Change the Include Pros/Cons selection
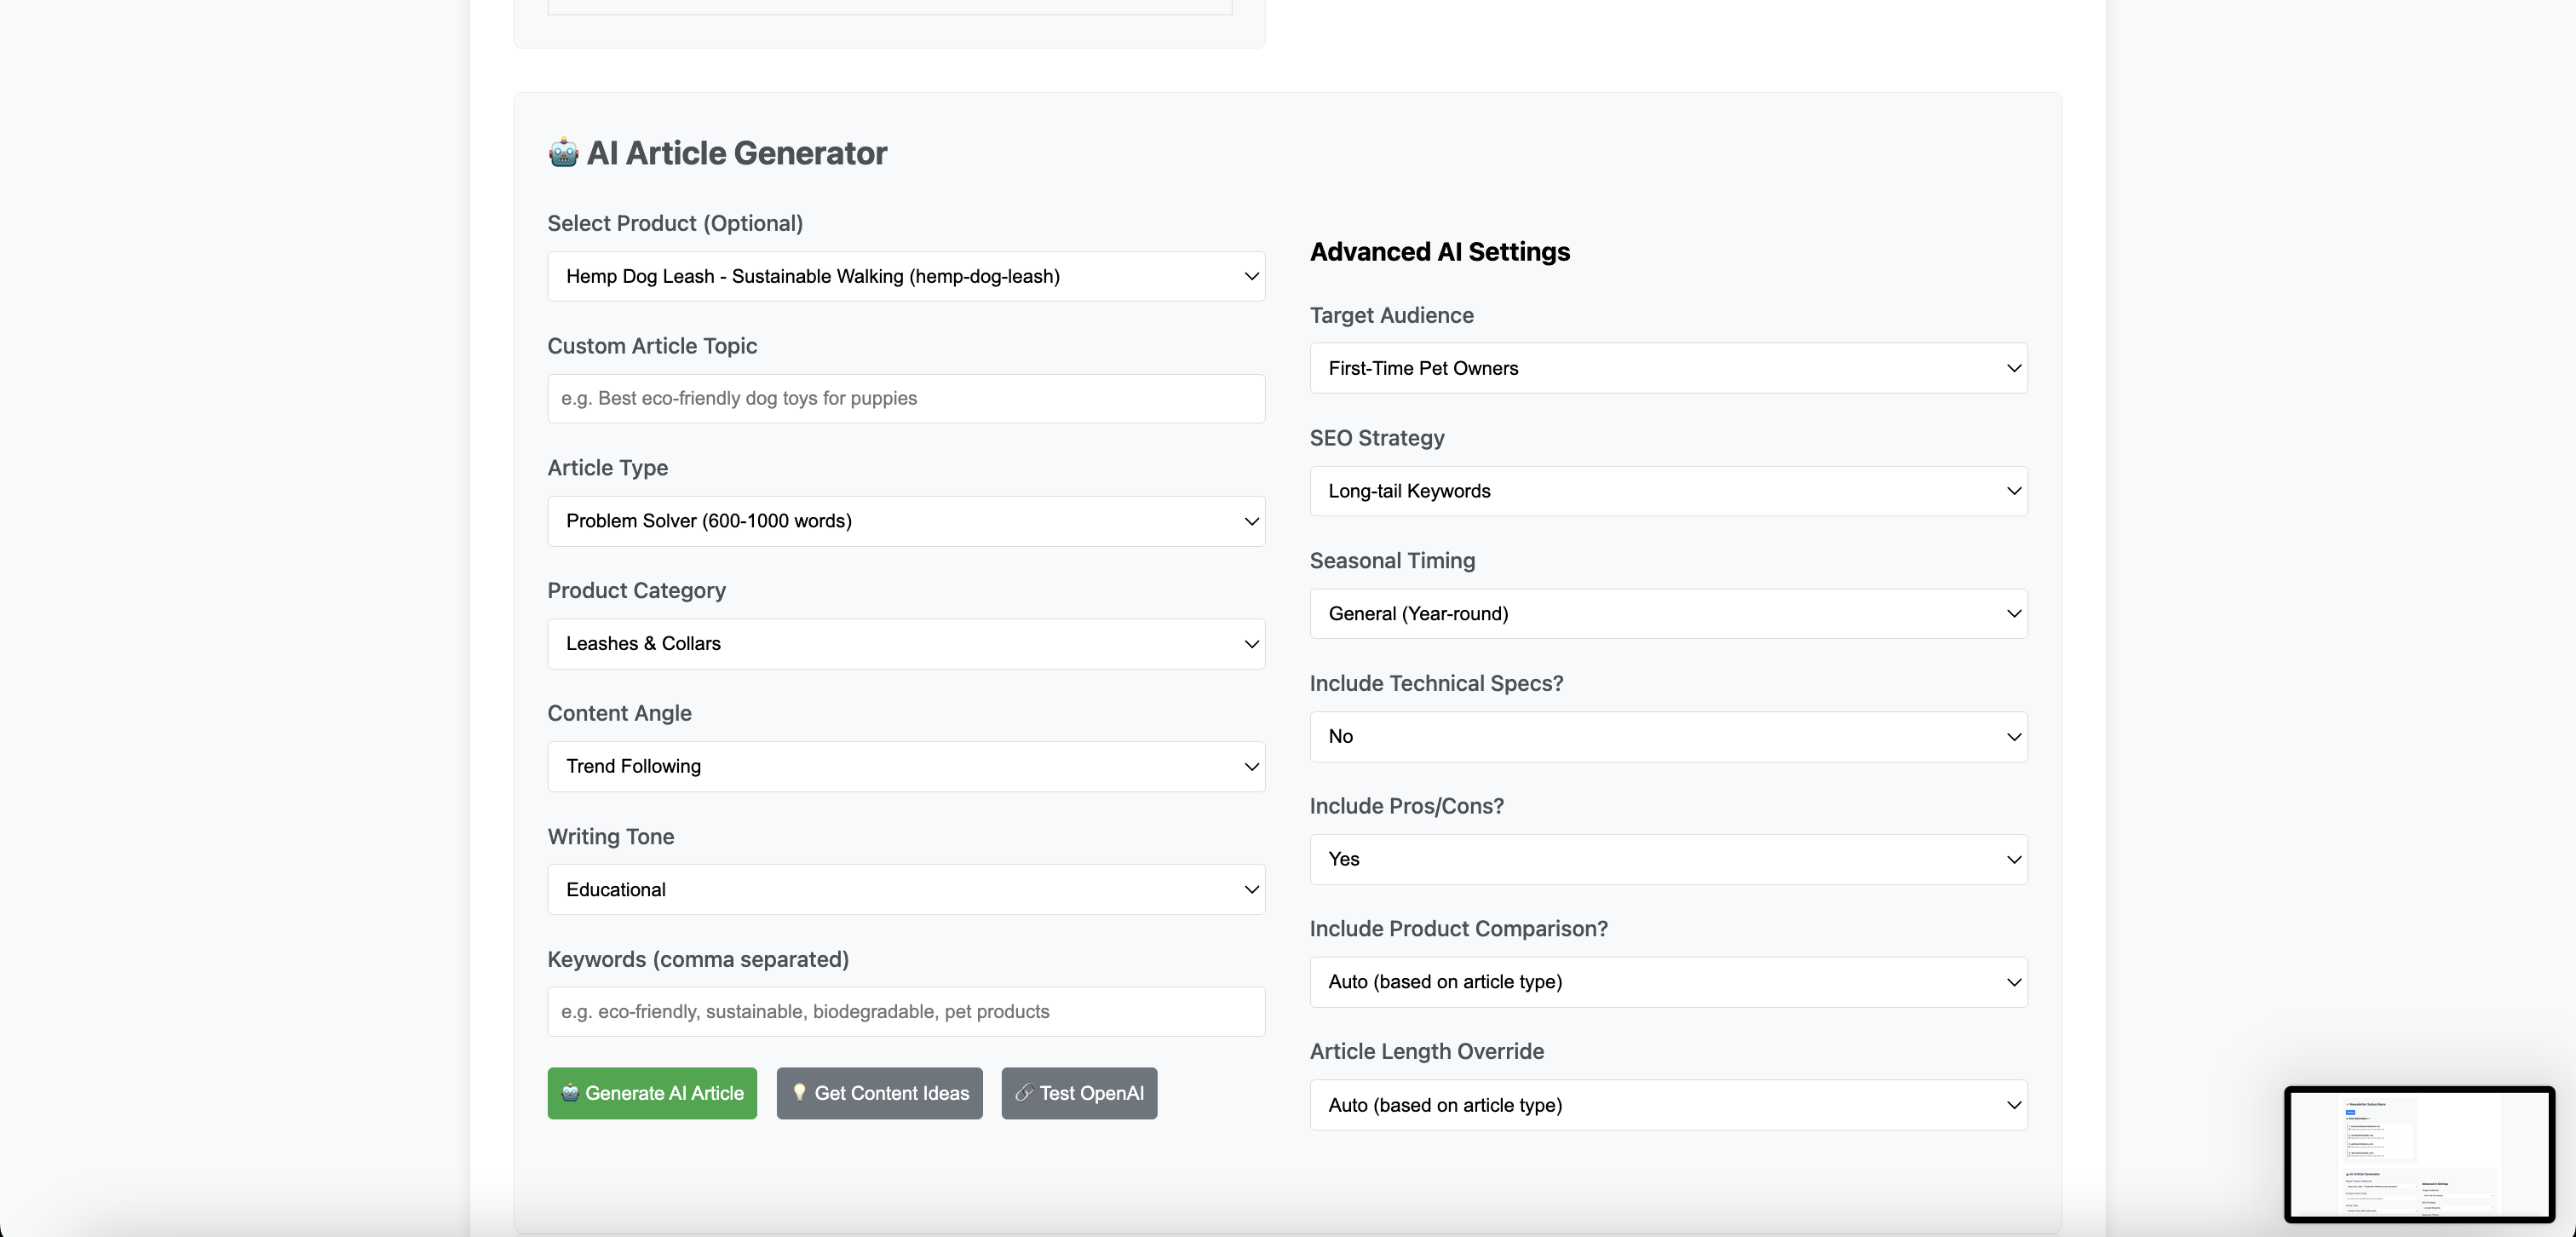This screenshot has width=2576, height=1237. [1668, 859]
